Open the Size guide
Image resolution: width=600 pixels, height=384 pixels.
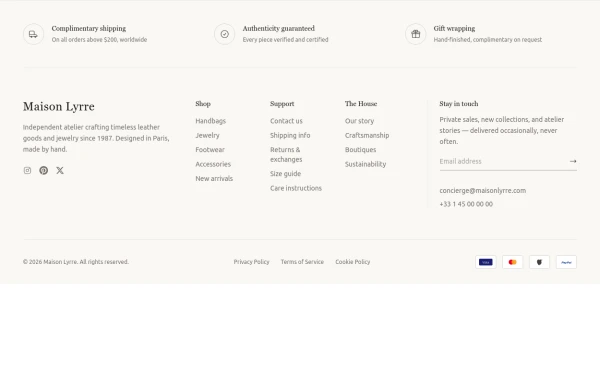(x=285, y=174)
